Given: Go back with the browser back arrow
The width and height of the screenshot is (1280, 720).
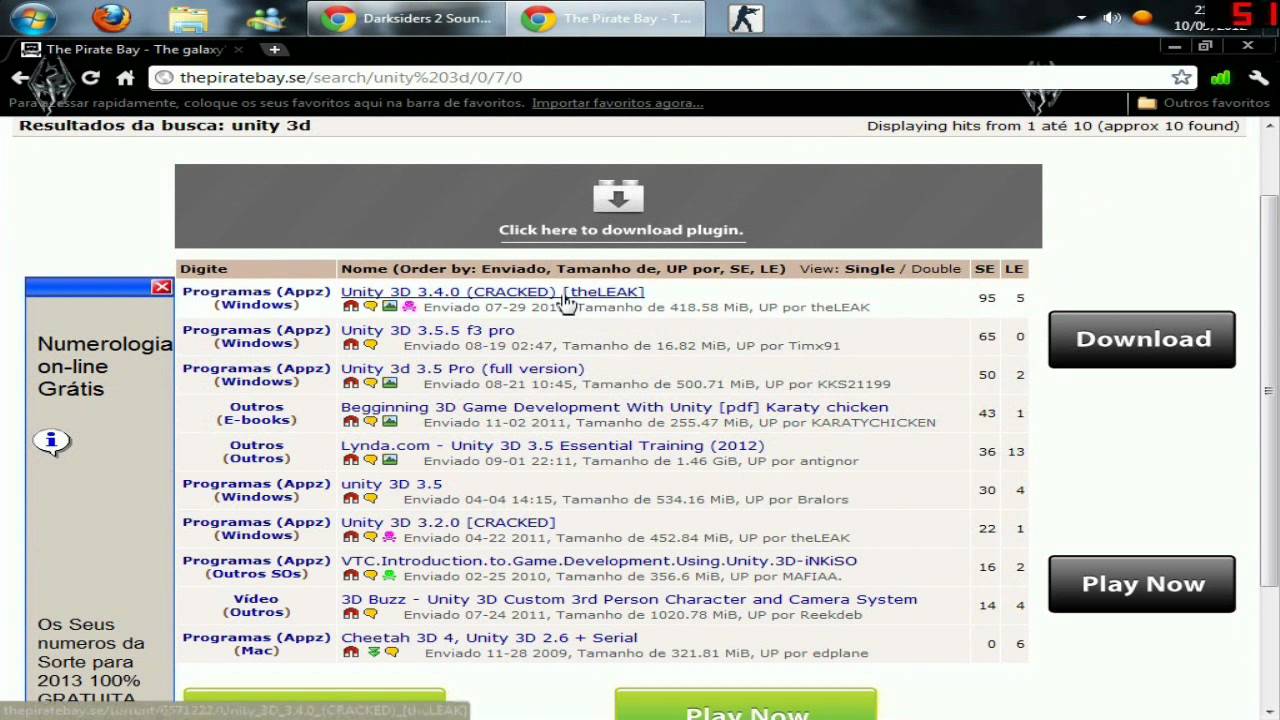Looking at the screenshot, I should coord(20,77).
